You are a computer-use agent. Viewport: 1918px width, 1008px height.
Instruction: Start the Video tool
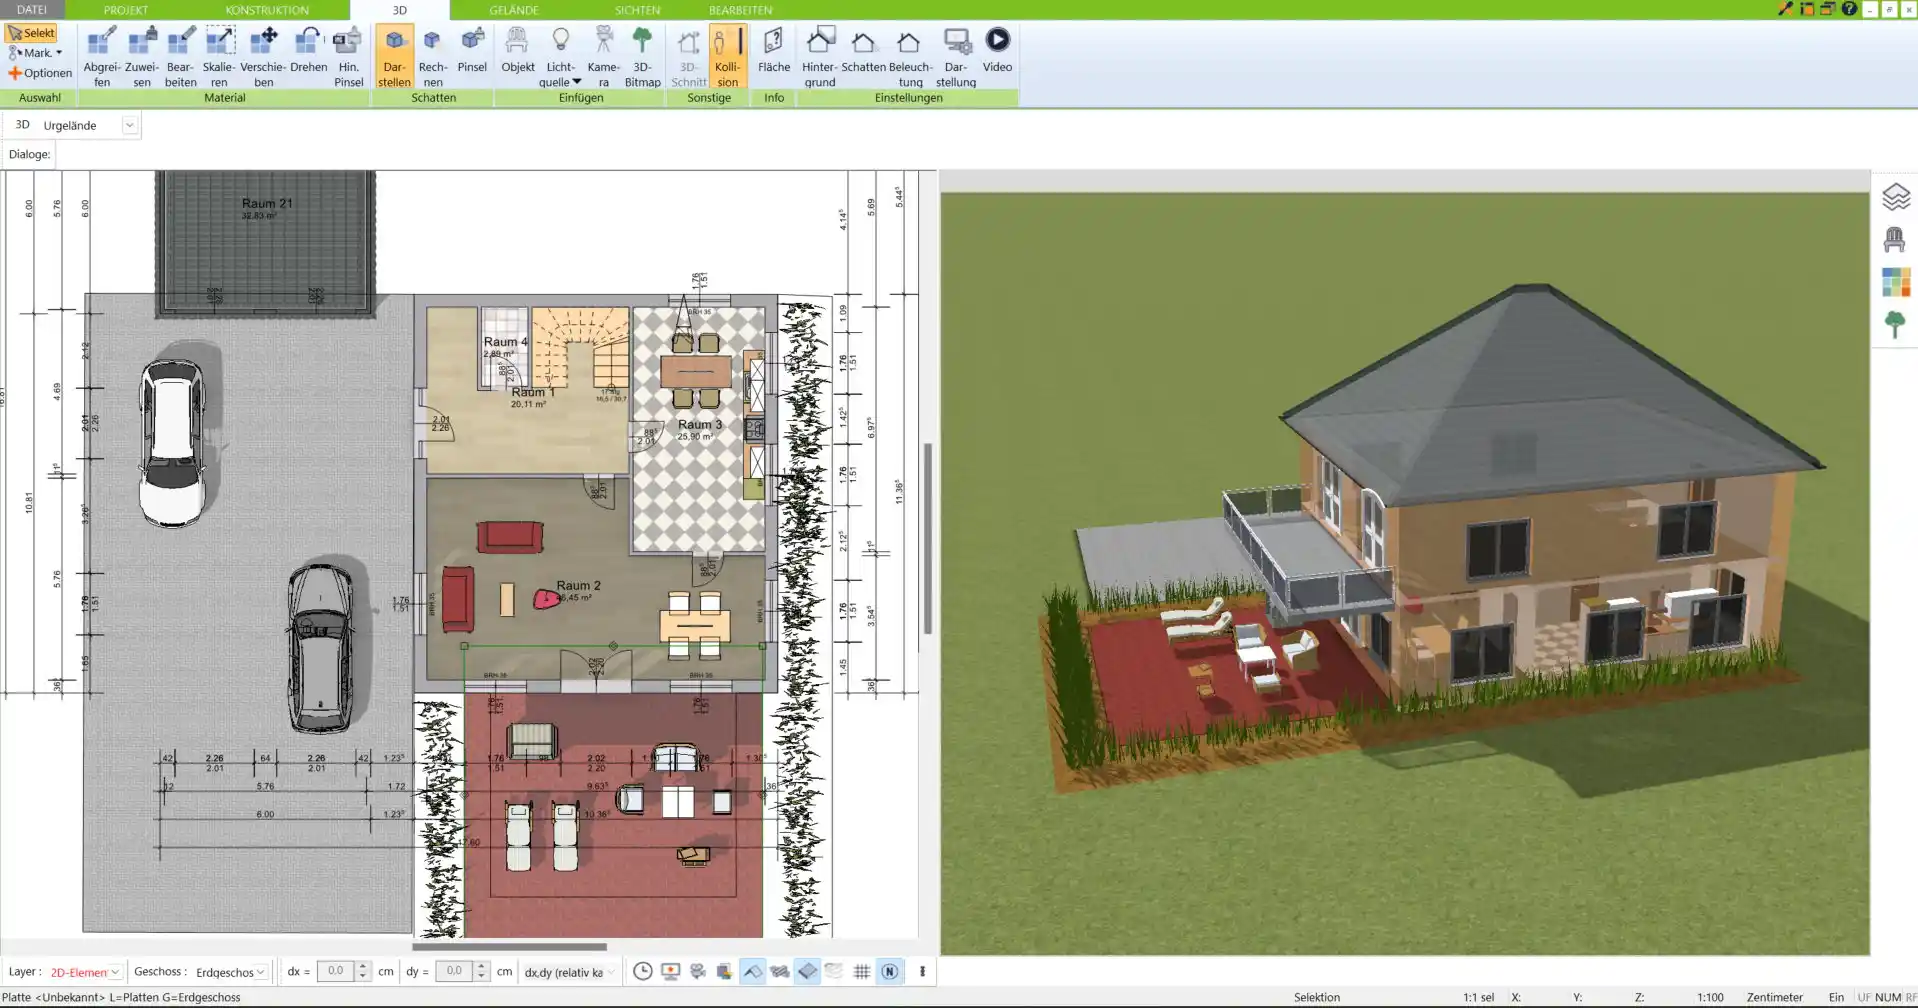pyautogui.click(x=997, y=50)
